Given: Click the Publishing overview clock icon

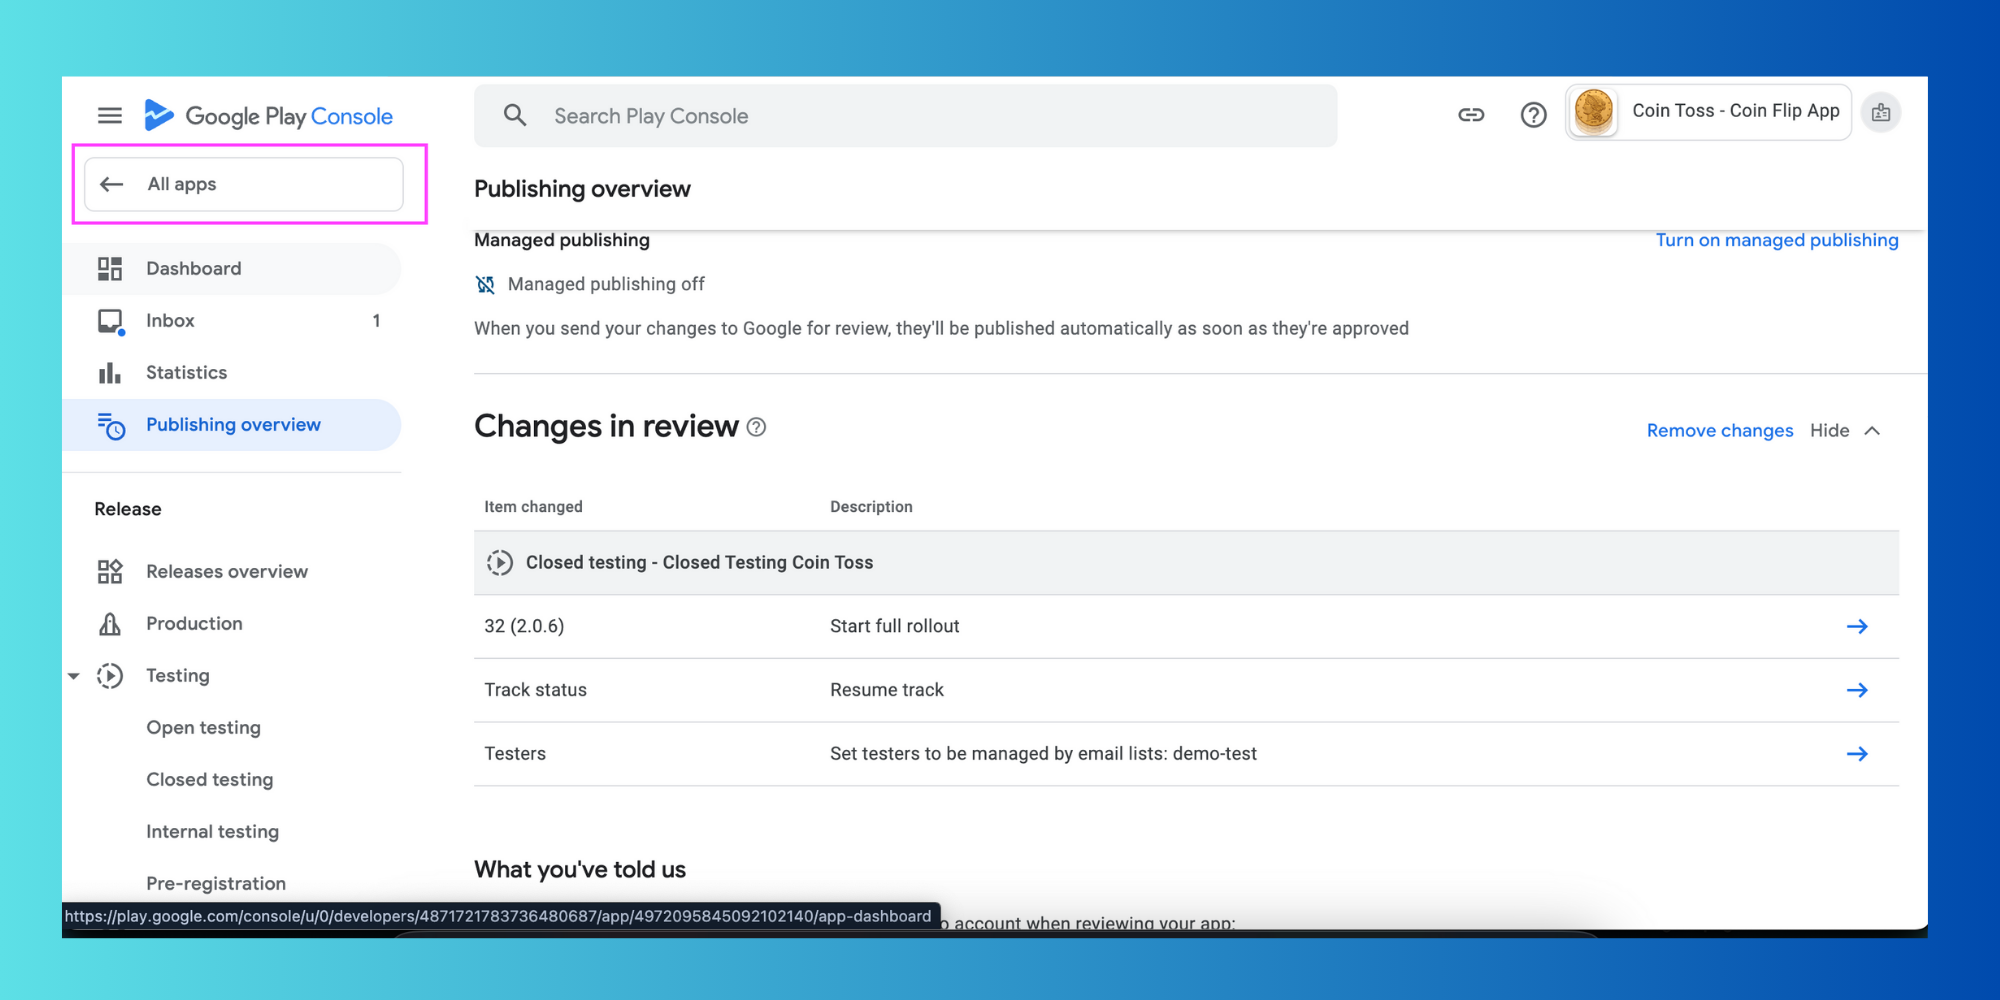Looking at the screenshot, I should click(x=111, y=426).
